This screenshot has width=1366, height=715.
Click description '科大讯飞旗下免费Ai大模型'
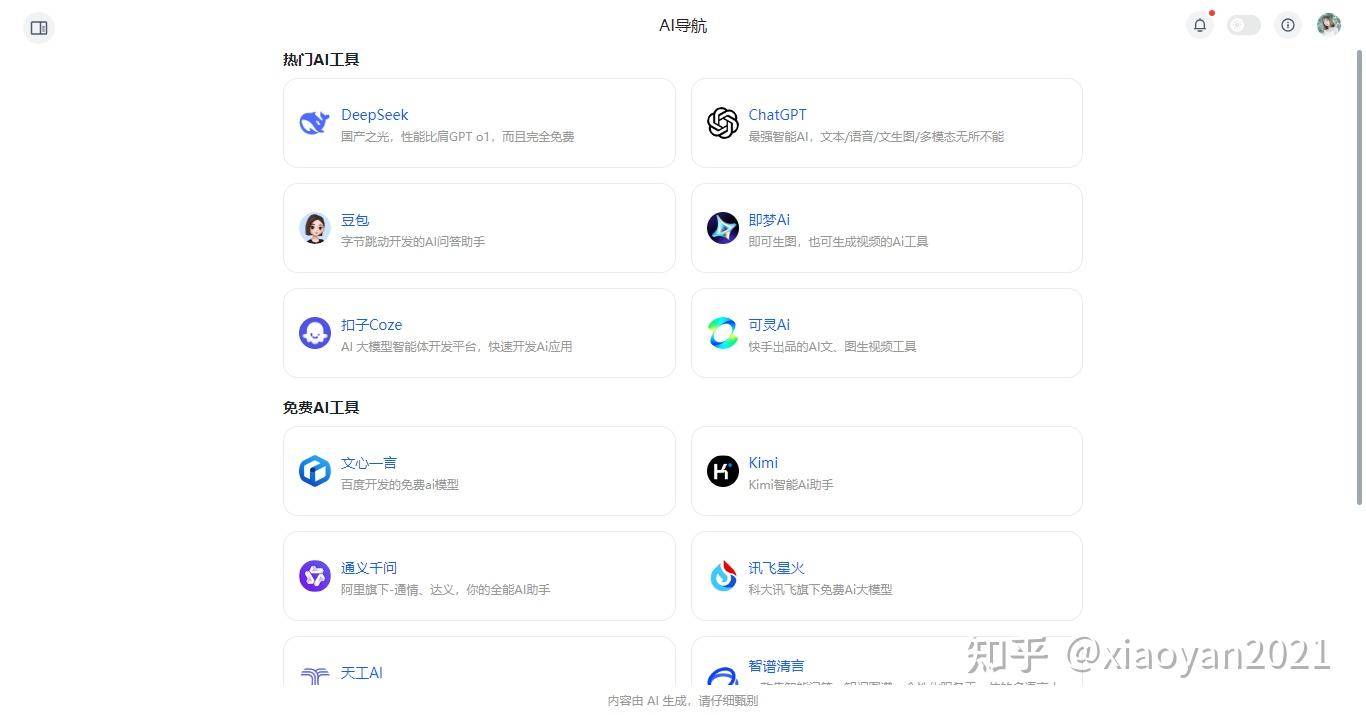tap(820, 590)
